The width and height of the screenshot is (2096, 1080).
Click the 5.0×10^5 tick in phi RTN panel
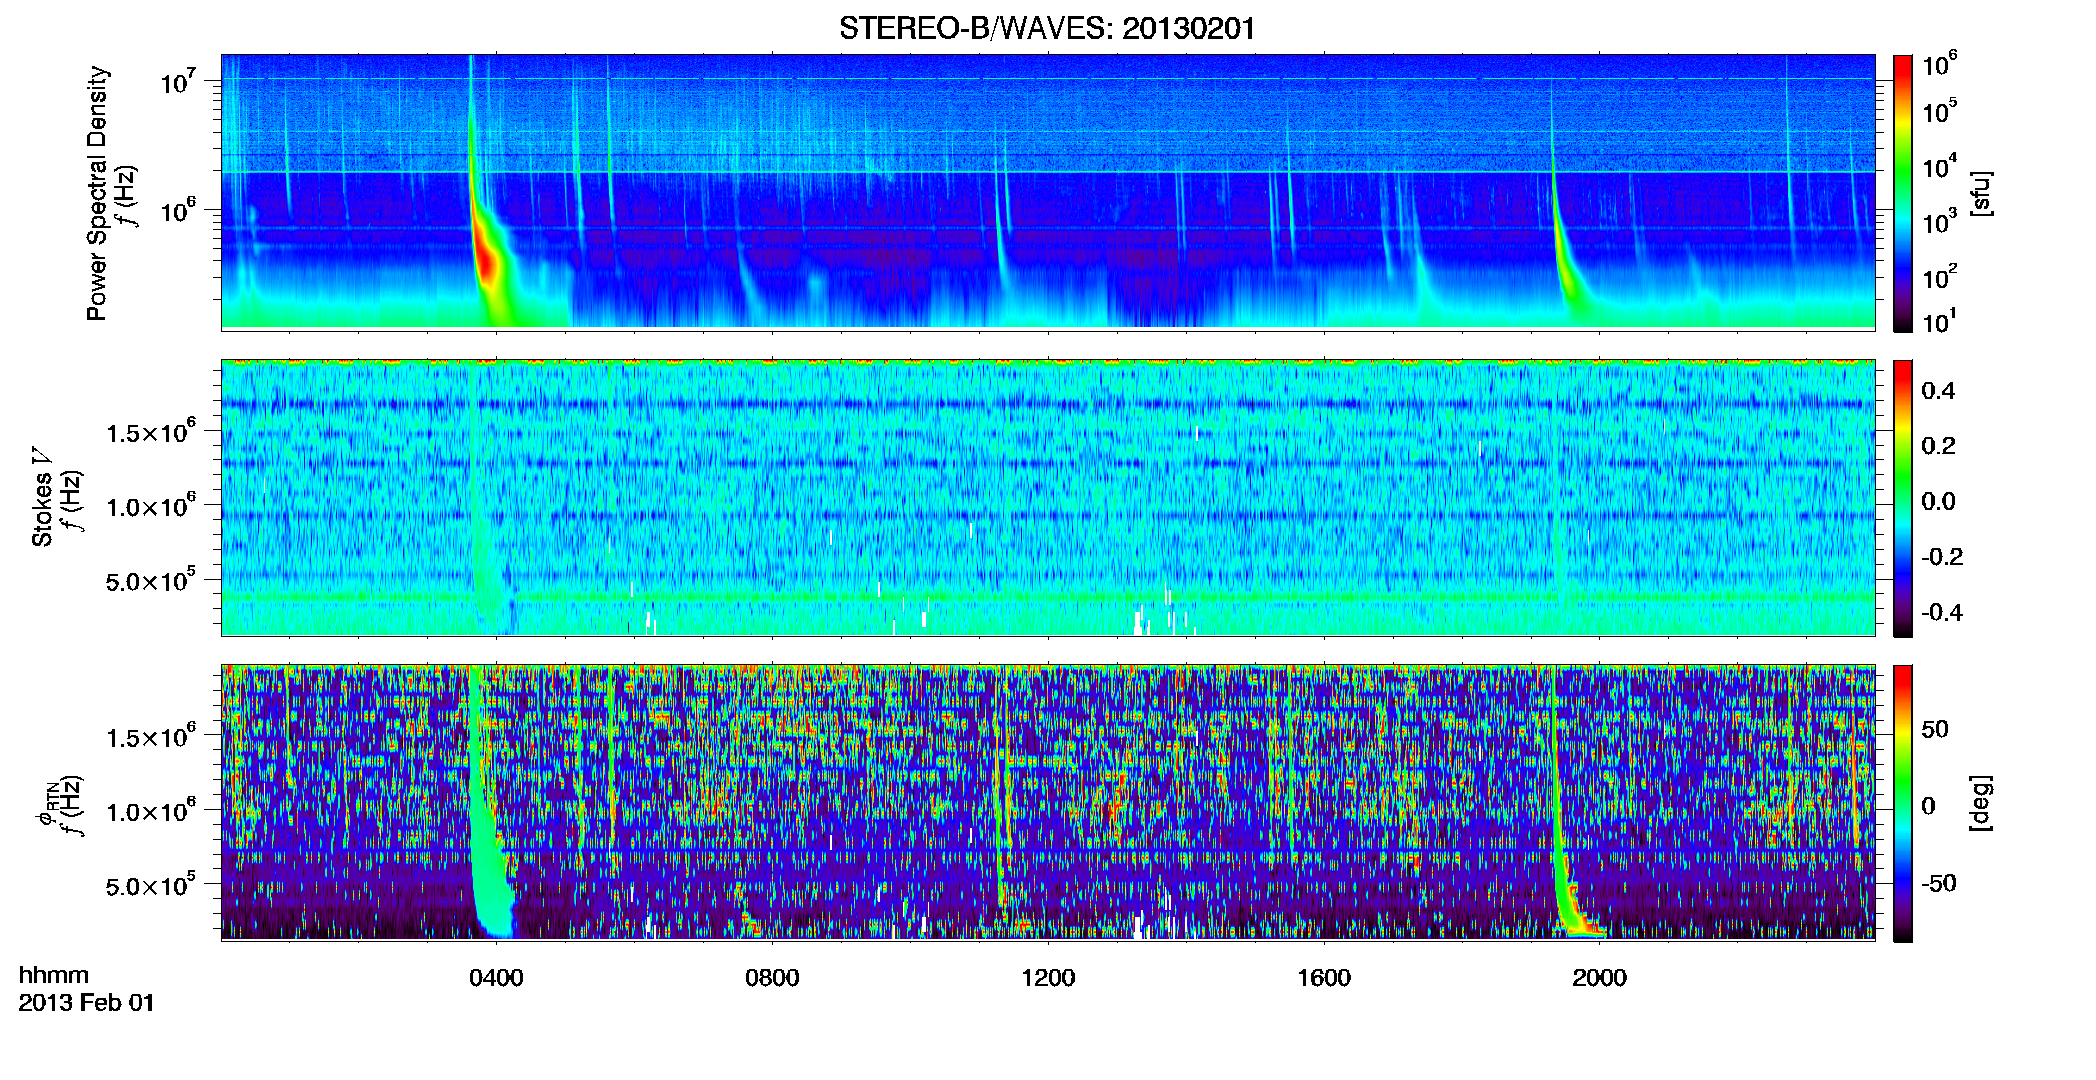(x=150, y=885)
